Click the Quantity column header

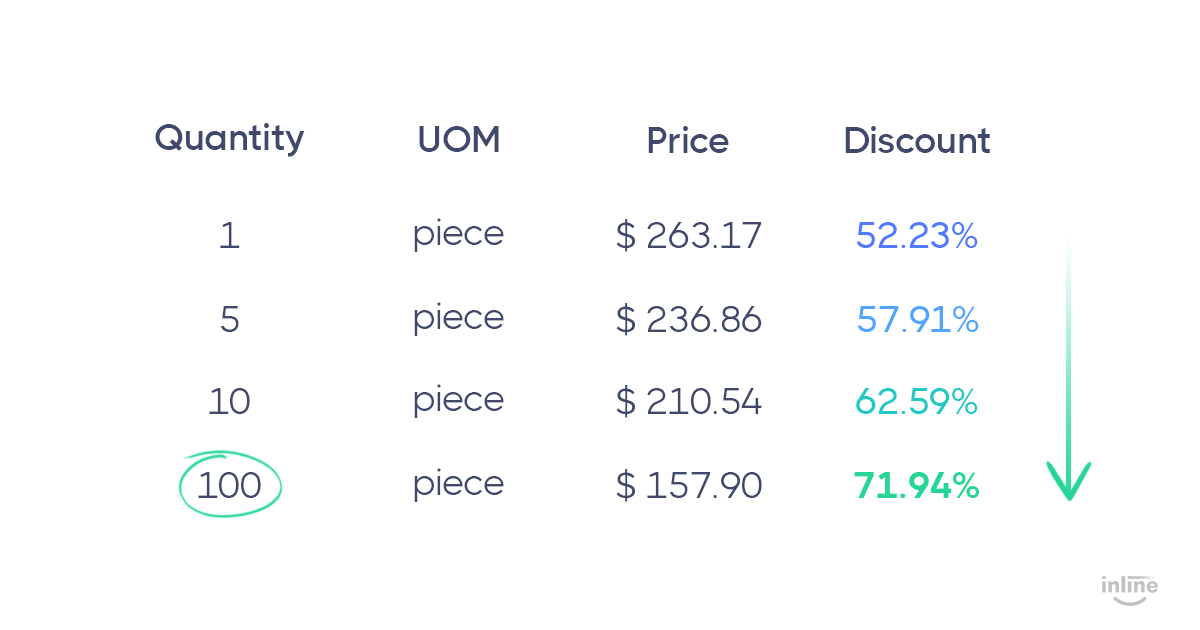click(229, 139)
